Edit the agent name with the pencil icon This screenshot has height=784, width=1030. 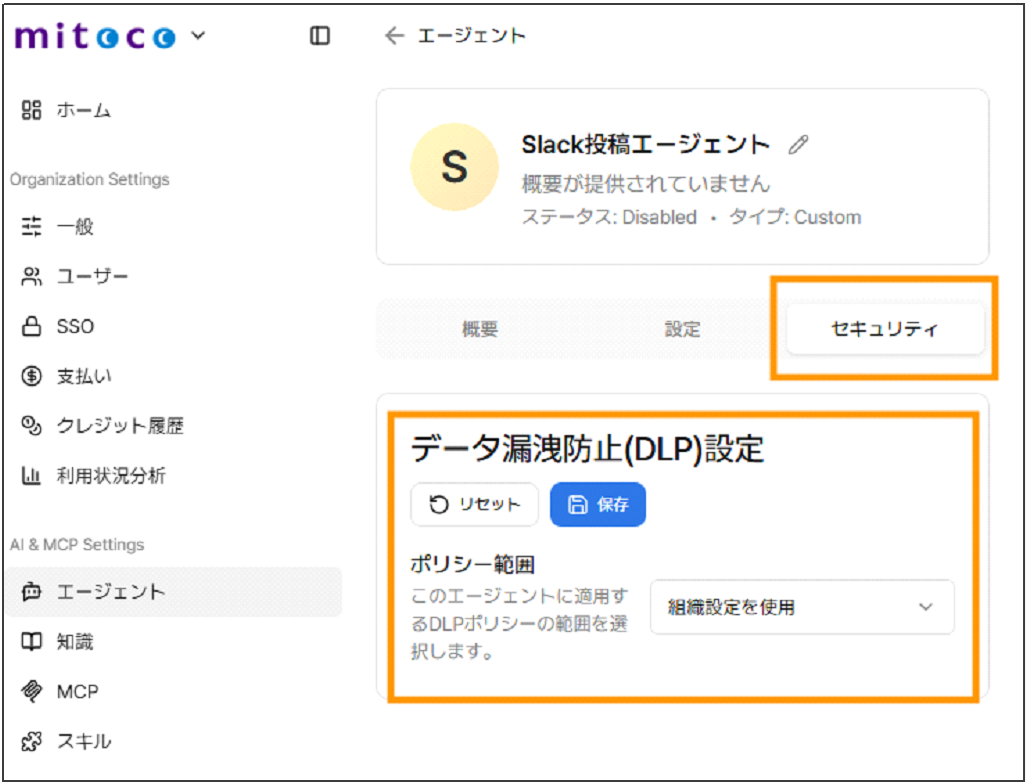click(797, 145)
